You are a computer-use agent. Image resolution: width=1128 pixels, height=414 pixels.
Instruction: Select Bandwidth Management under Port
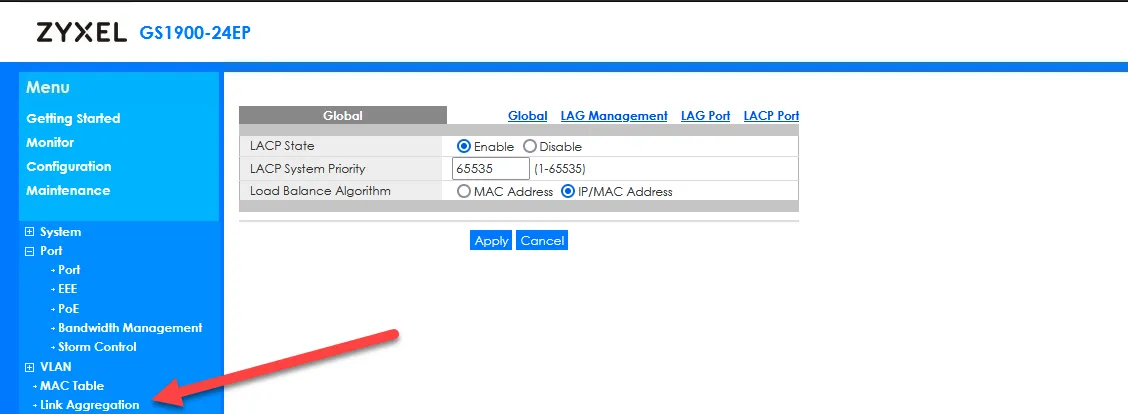pyautogui.click(x=130, y=328)
